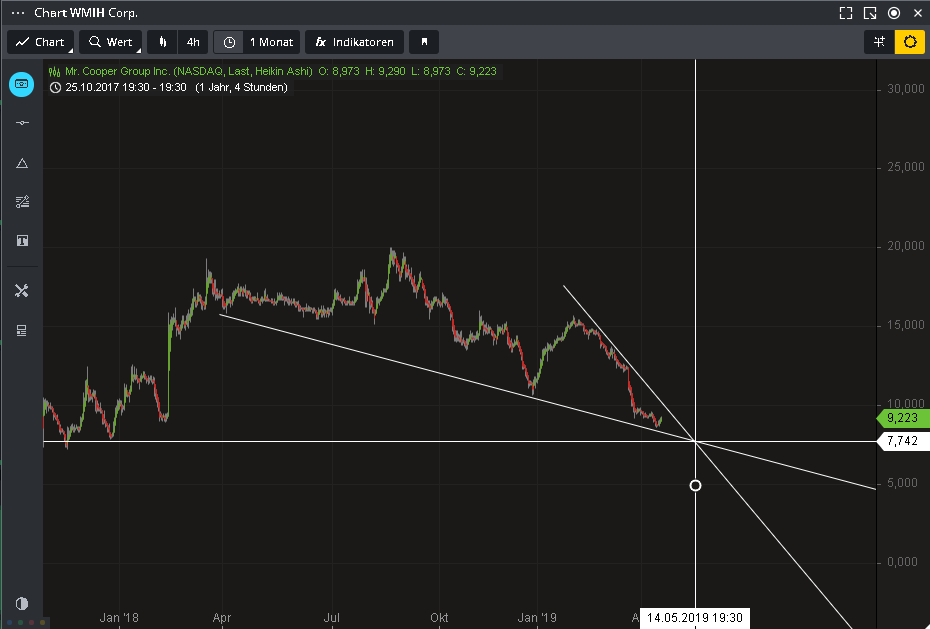The height and width of the screenshot is (629, 930).
Task: Click the Apr time axis label
Action: coord(221,618)
